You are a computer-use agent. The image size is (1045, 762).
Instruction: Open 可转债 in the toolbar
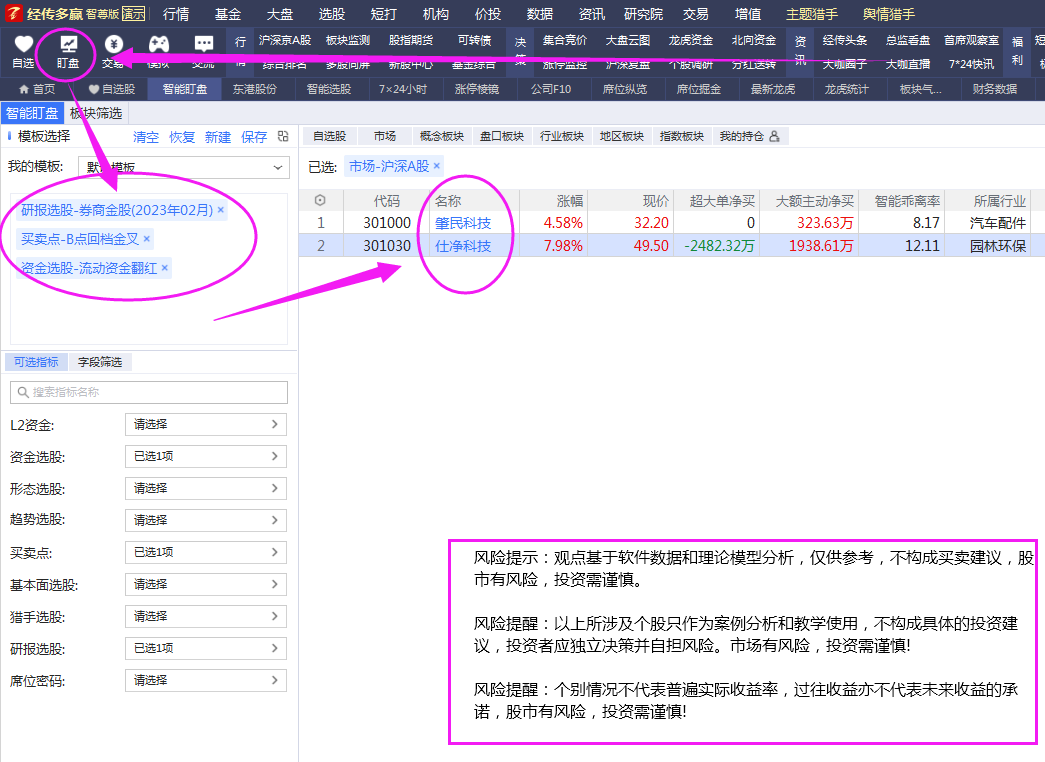point(474,41)
